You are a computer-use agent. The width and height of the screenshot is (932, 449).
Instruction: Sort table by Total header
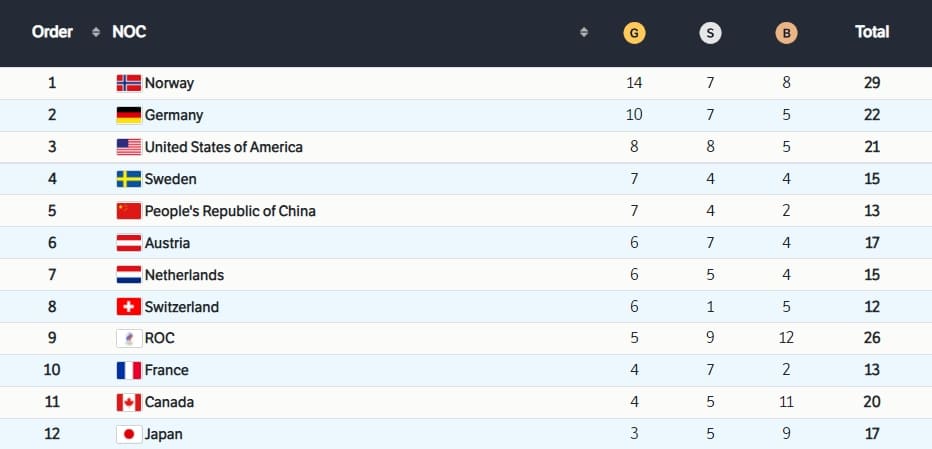[872, 32]
